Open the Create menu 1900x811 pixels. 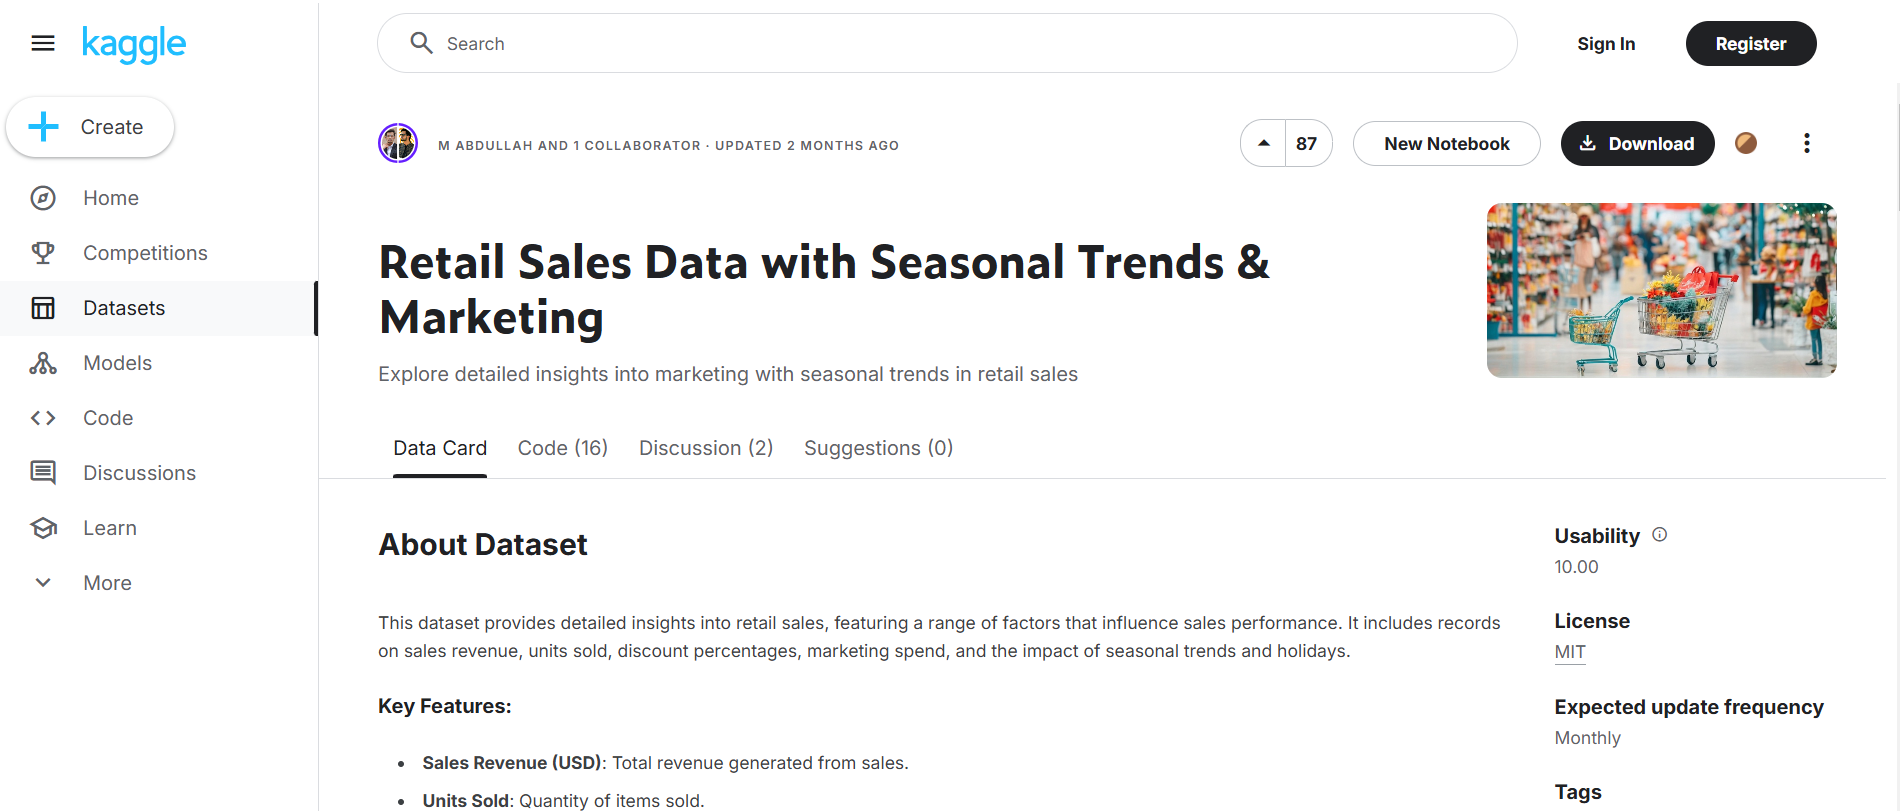tap(90, 127)
